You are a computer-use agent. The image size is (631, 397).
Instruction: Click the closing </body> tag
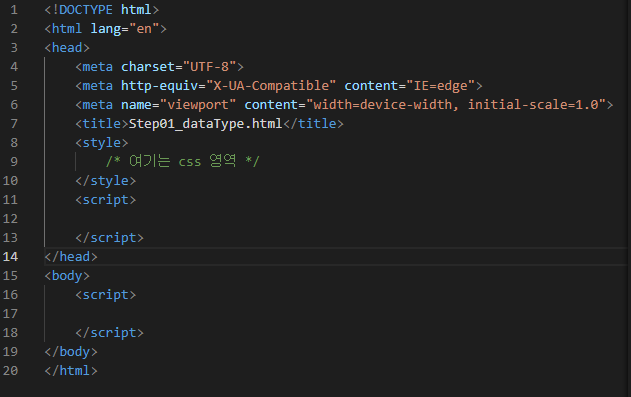coord(71,352)
